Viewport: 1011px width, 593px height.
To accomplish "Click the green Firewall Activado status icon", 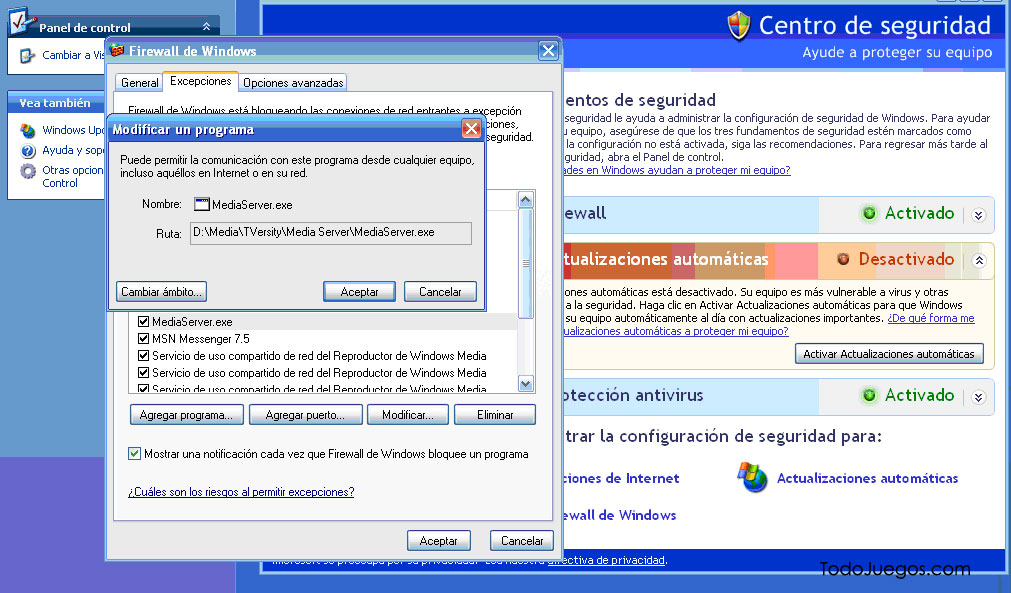I will point(869,213).
